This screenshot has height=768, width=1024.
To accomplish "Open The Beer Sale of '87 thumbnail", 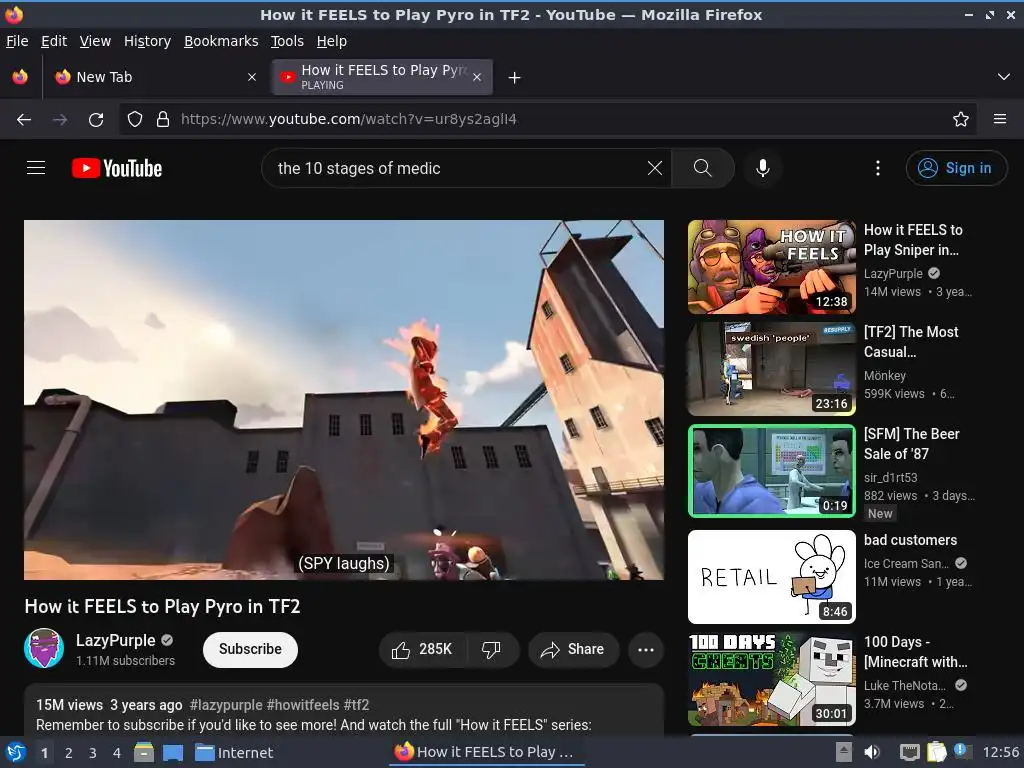I will point(771,471).
